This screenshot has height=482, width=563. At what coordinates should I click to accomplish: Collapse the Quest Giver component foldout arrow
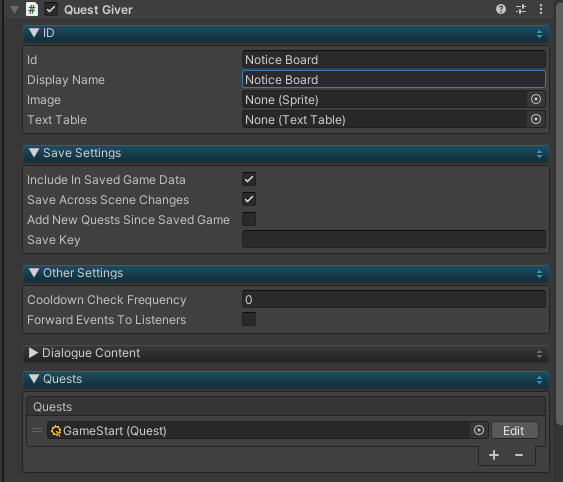pos(14,10)
